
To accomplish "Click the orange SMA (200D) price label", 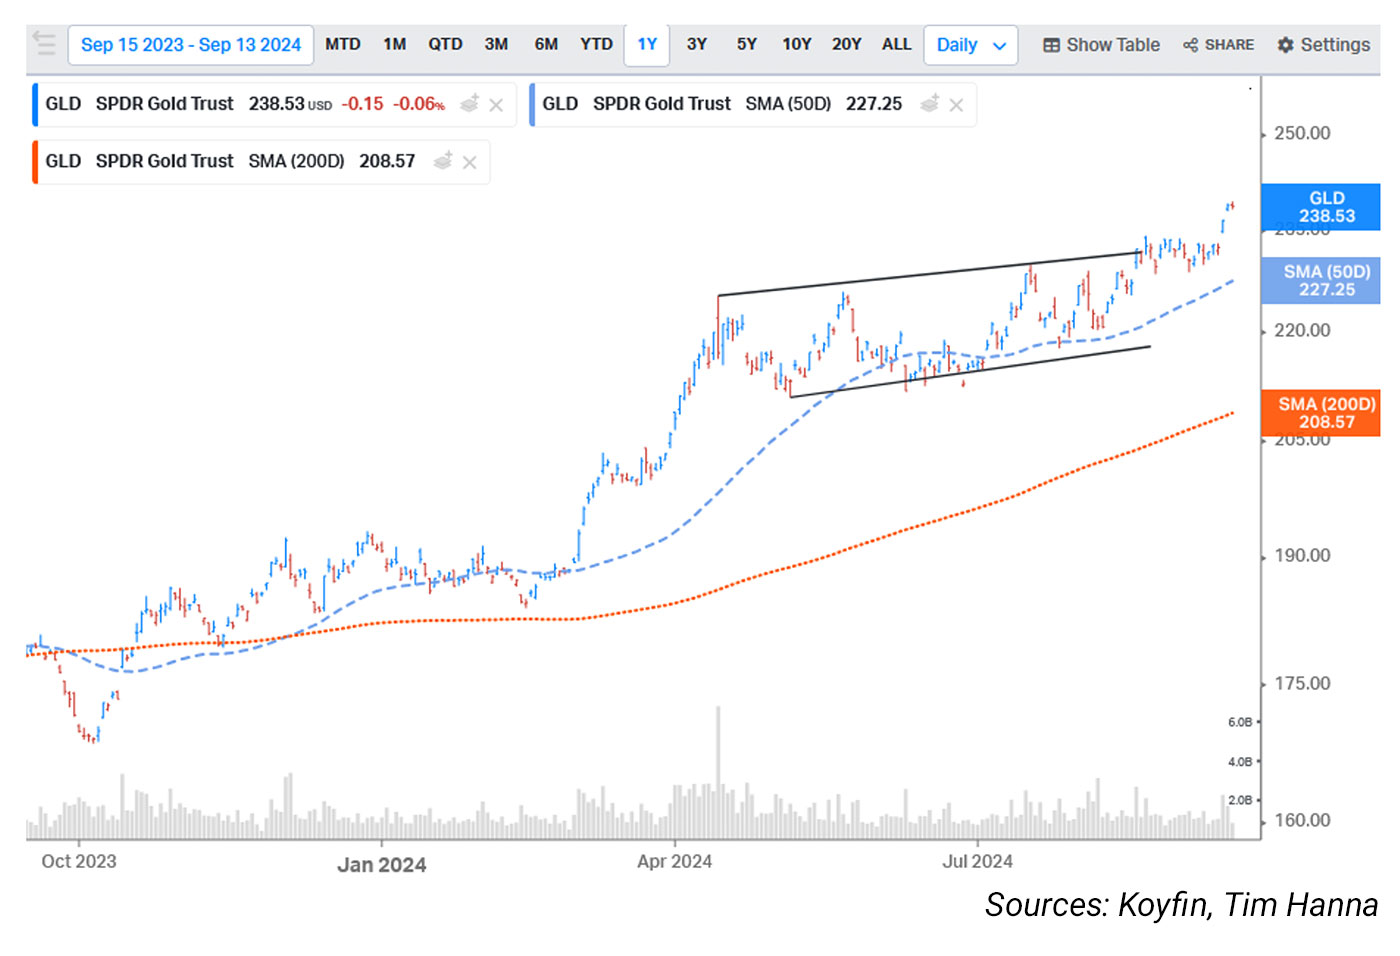I will 1326,413.
